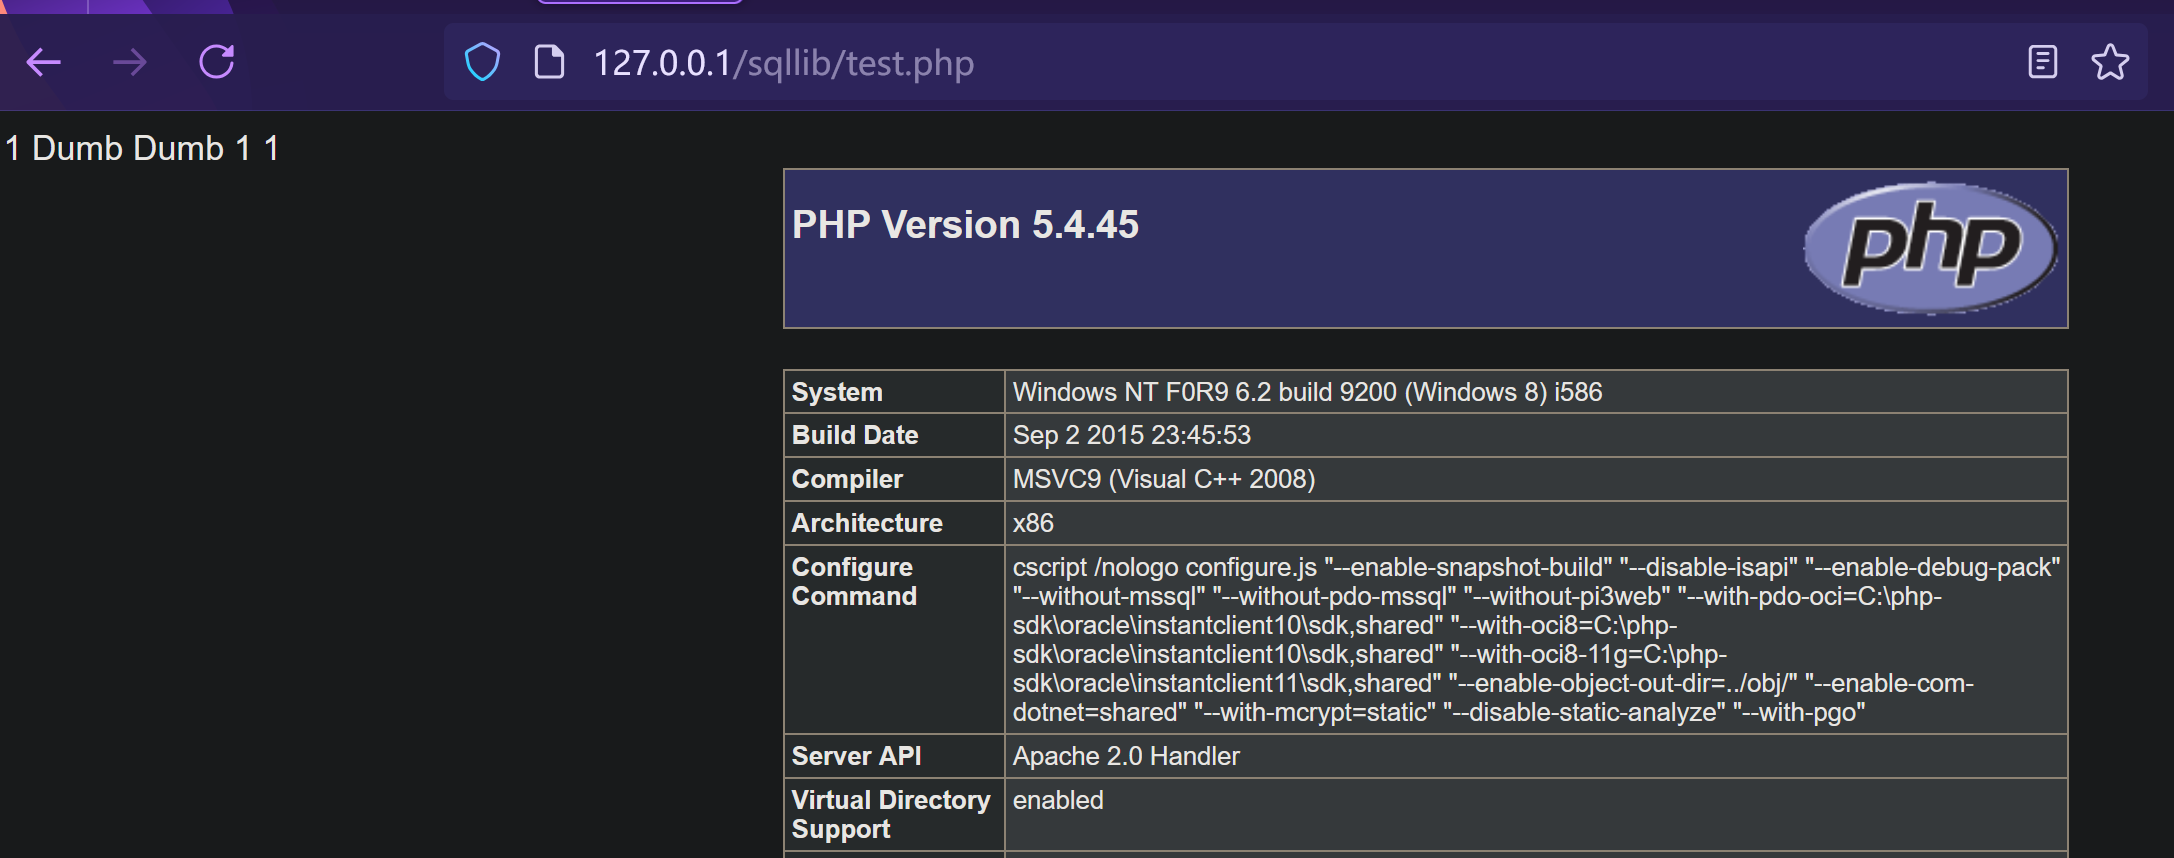Click the site information page icon
This screenshot has width=2174, height=858.
pos(549,62)
